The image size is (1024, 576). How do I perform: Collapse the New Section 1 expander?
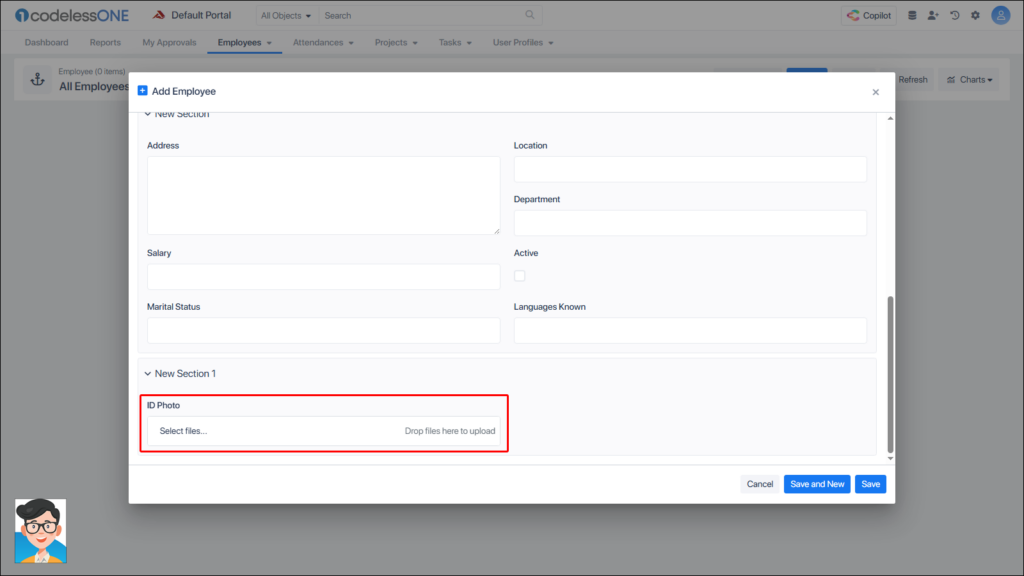click(148, 374)
